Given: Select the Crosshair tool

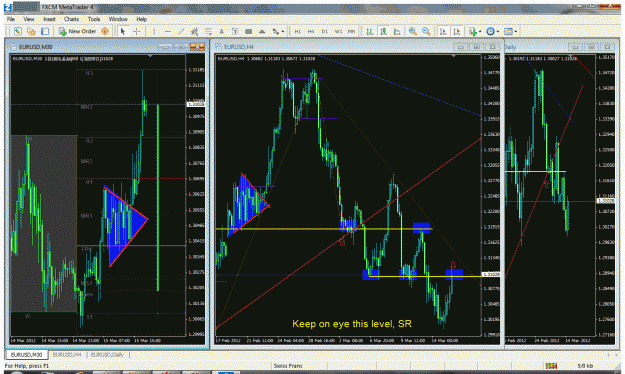Looking at the screenshot, I should [x=137, y=31].
